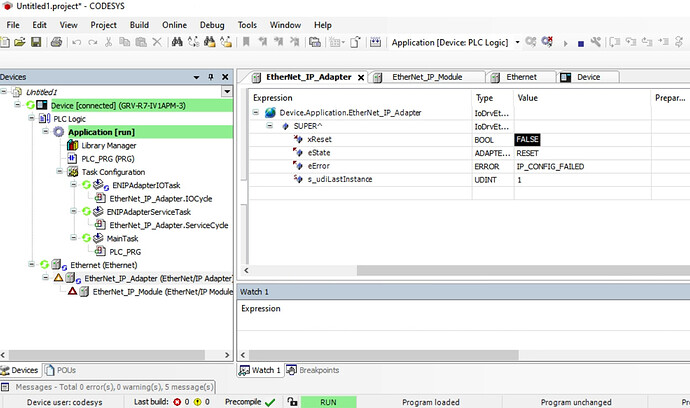This screenshot has width=690, height=408.
Task: Cut selection with the scissors icon
Action: 108,42
